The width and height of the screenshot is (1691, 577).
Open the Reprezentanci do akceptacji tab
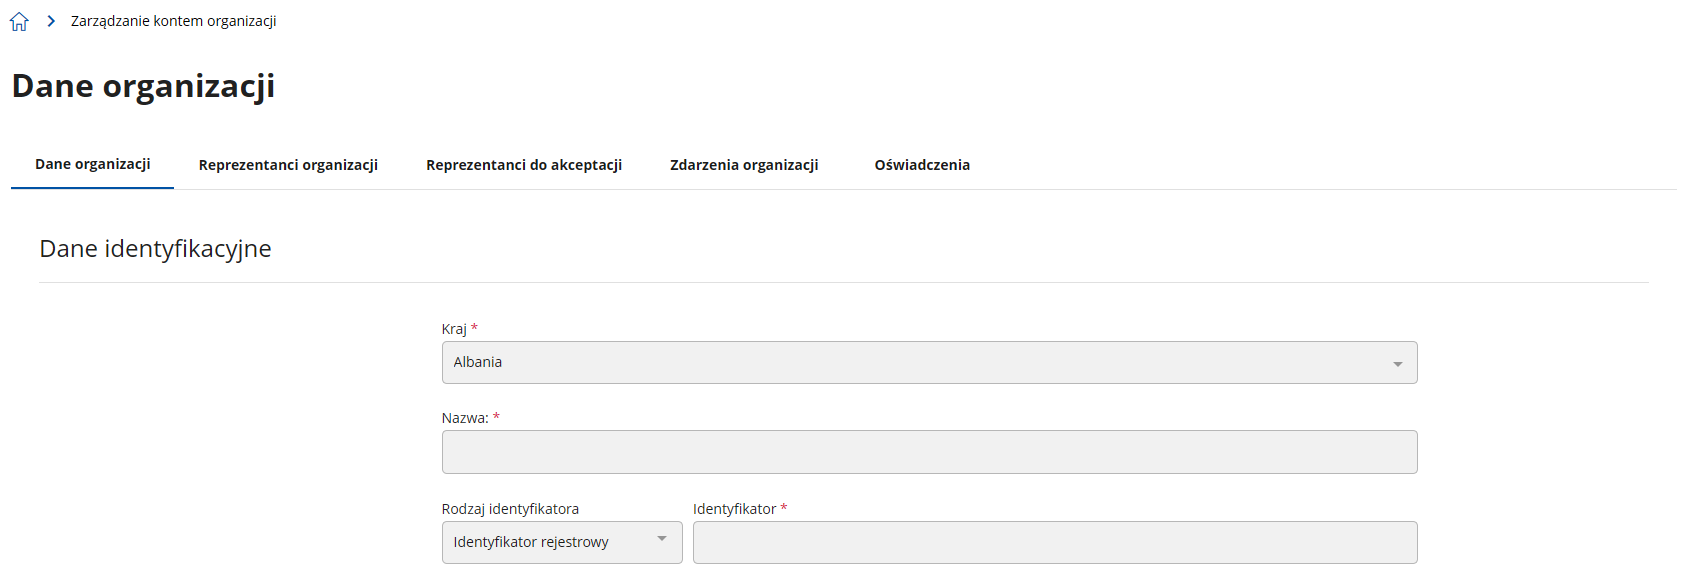524,165
